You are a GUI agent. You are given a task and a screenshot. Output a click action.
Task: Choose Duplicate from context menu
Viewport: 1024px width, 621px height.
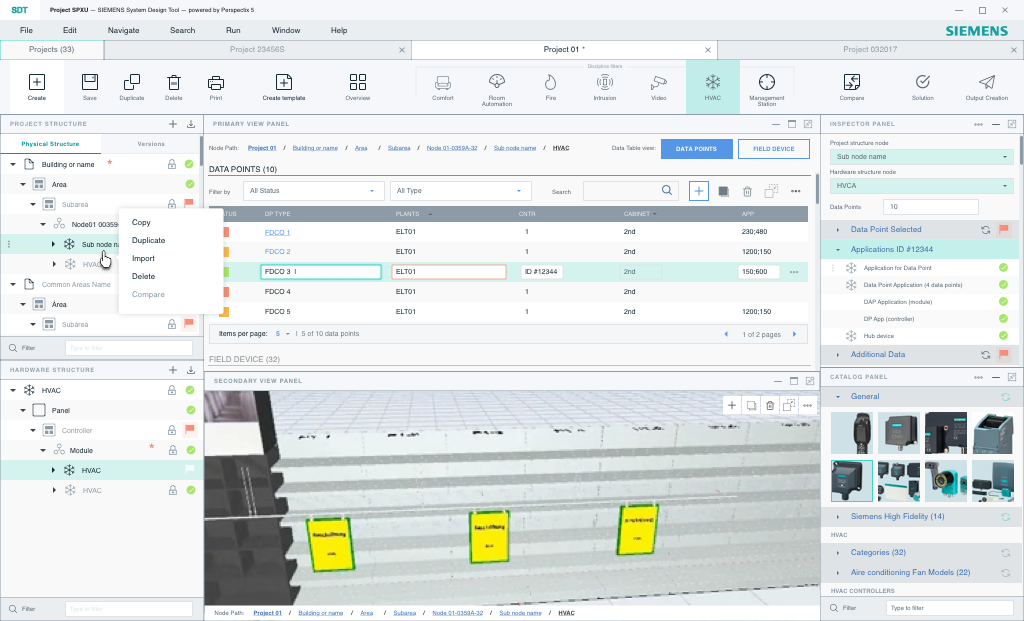coord(148,240)
